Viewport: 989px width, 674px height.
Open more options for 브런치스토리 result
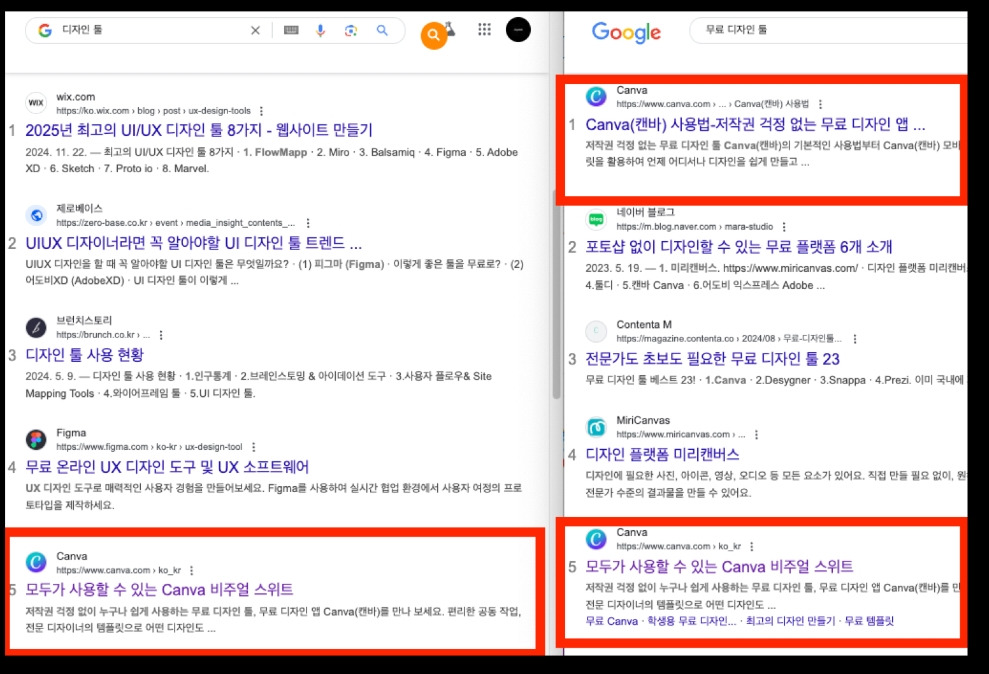[x=161, y=335]
